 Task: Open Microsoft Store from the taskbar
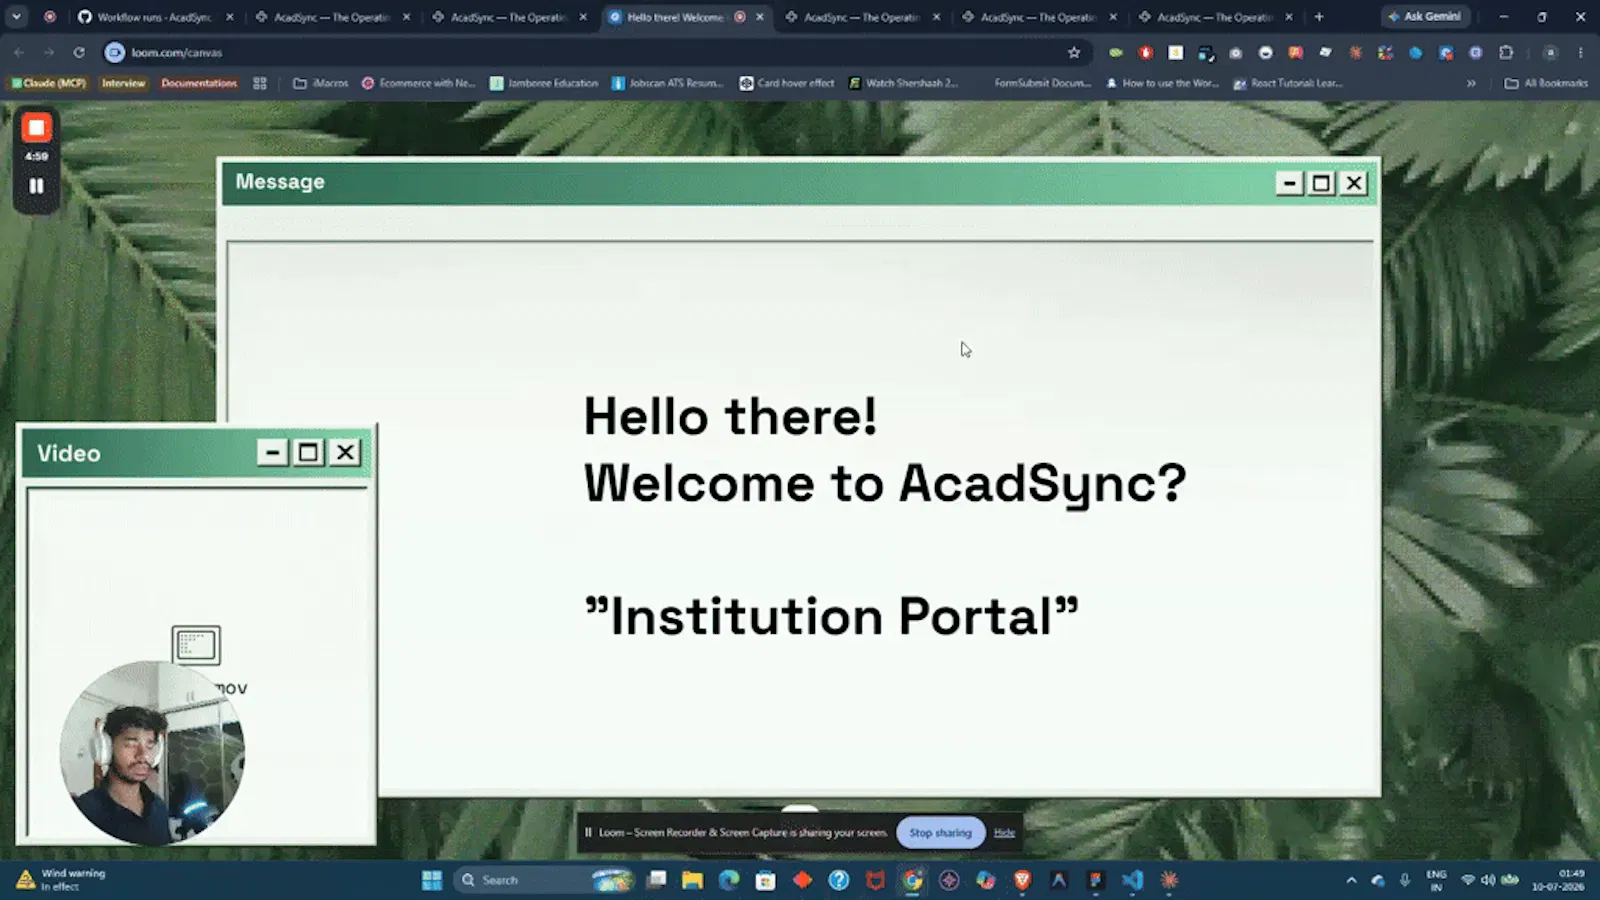pos(765,880)
